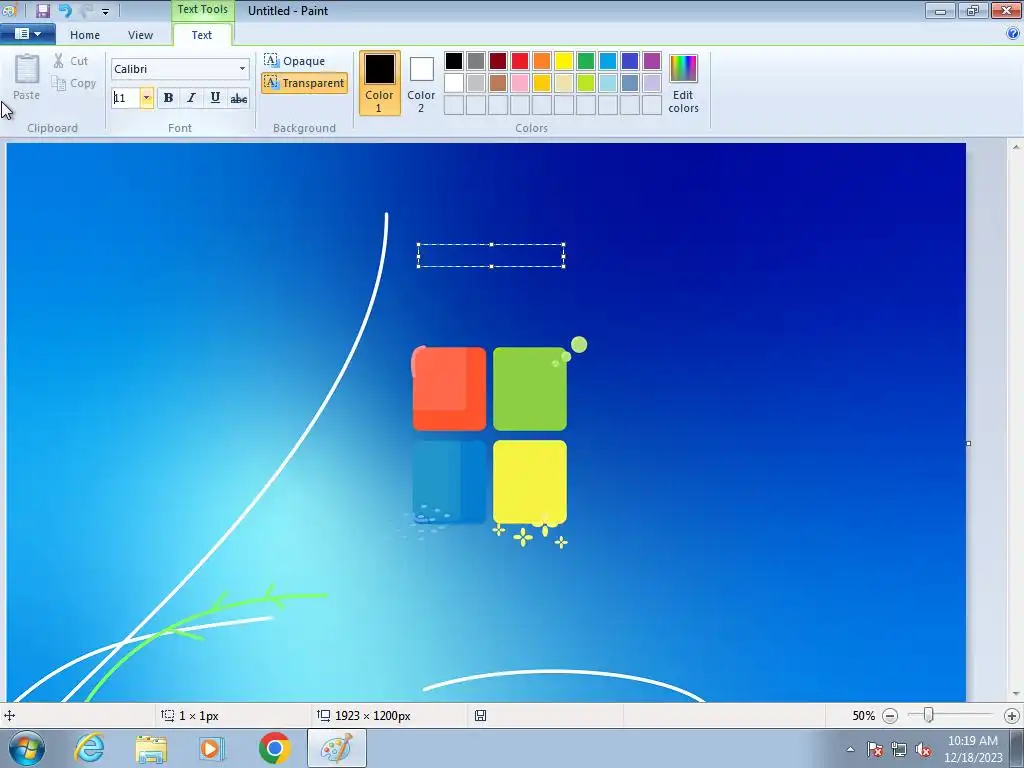
Task: Switch to the View tab
Action: click(x=140, y=35)
